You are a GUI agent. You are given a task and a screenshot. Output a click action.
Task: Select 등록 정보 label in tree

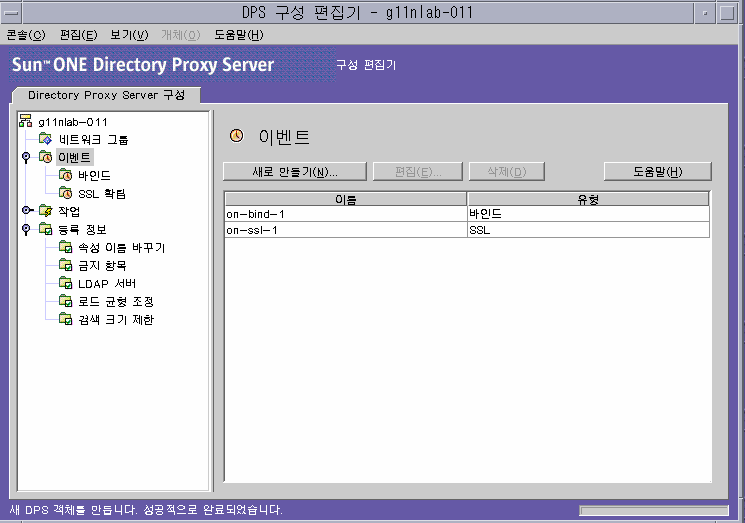(x=82, y=229)
